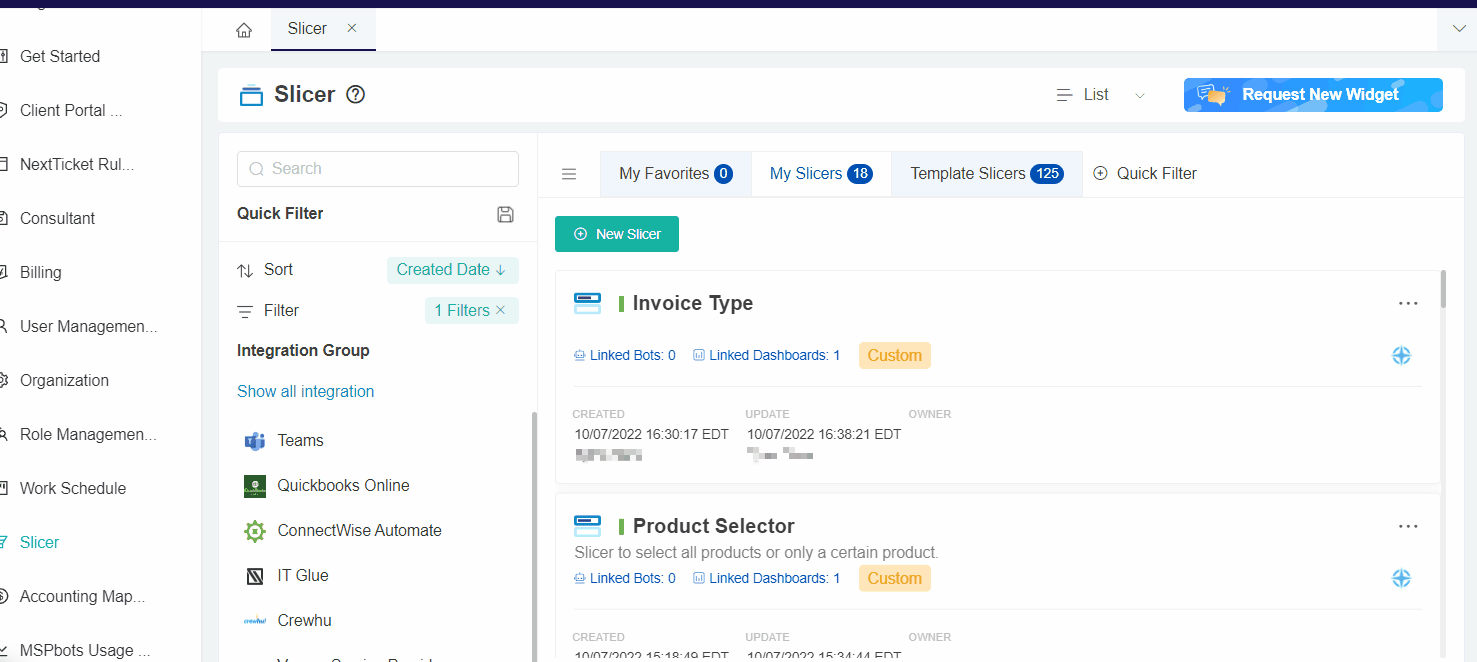This screenshot has height=662, width=1477.
Task: Click the slicer list vertical scrollbar
Action: tap(1442, 290)
